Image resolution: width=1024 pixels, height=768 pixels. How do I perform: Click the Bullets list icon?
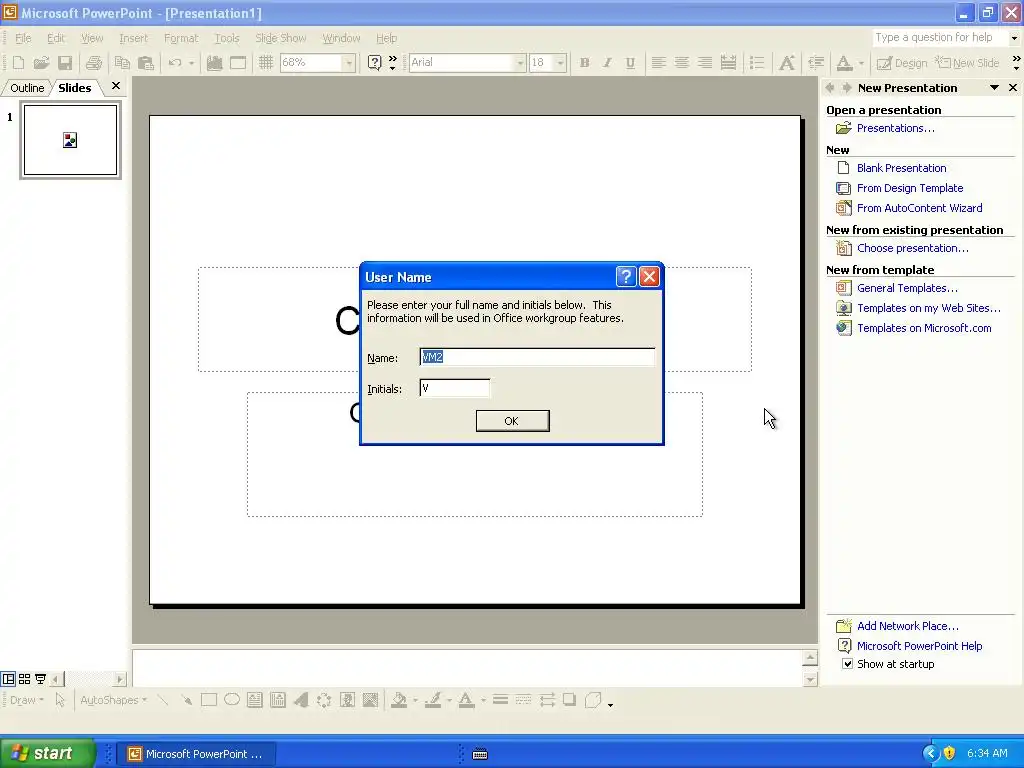757,63
